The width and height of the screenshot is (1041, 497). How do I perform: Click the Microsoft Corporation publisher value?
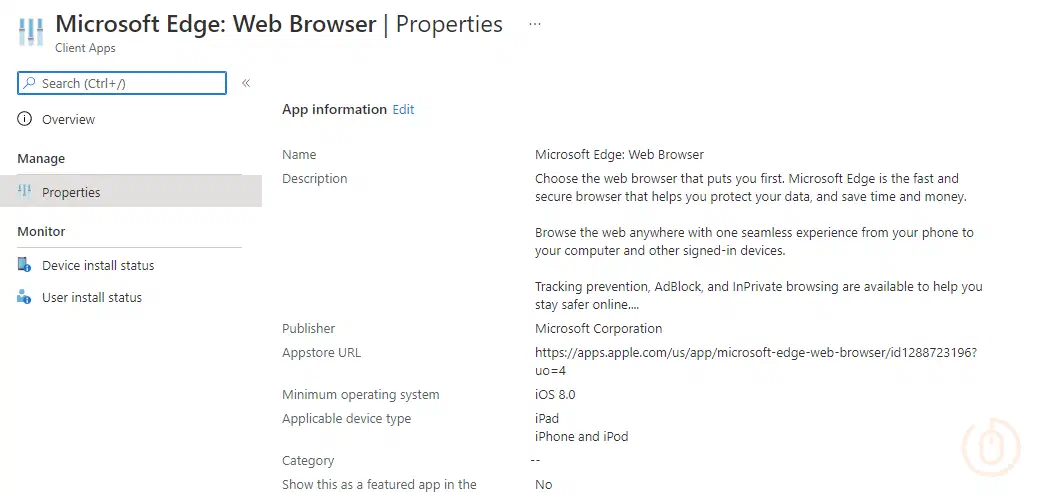coord(598,329)
